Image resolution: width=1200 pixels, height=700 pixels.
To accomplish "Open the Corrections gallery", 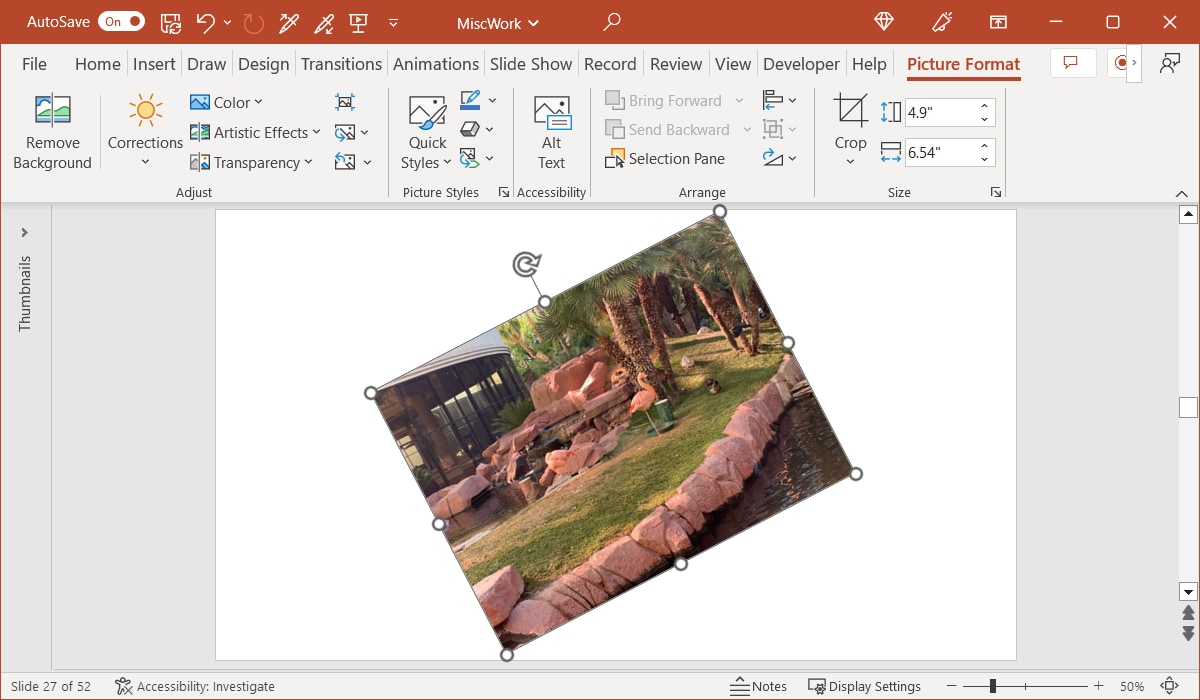I will point(144,130).
